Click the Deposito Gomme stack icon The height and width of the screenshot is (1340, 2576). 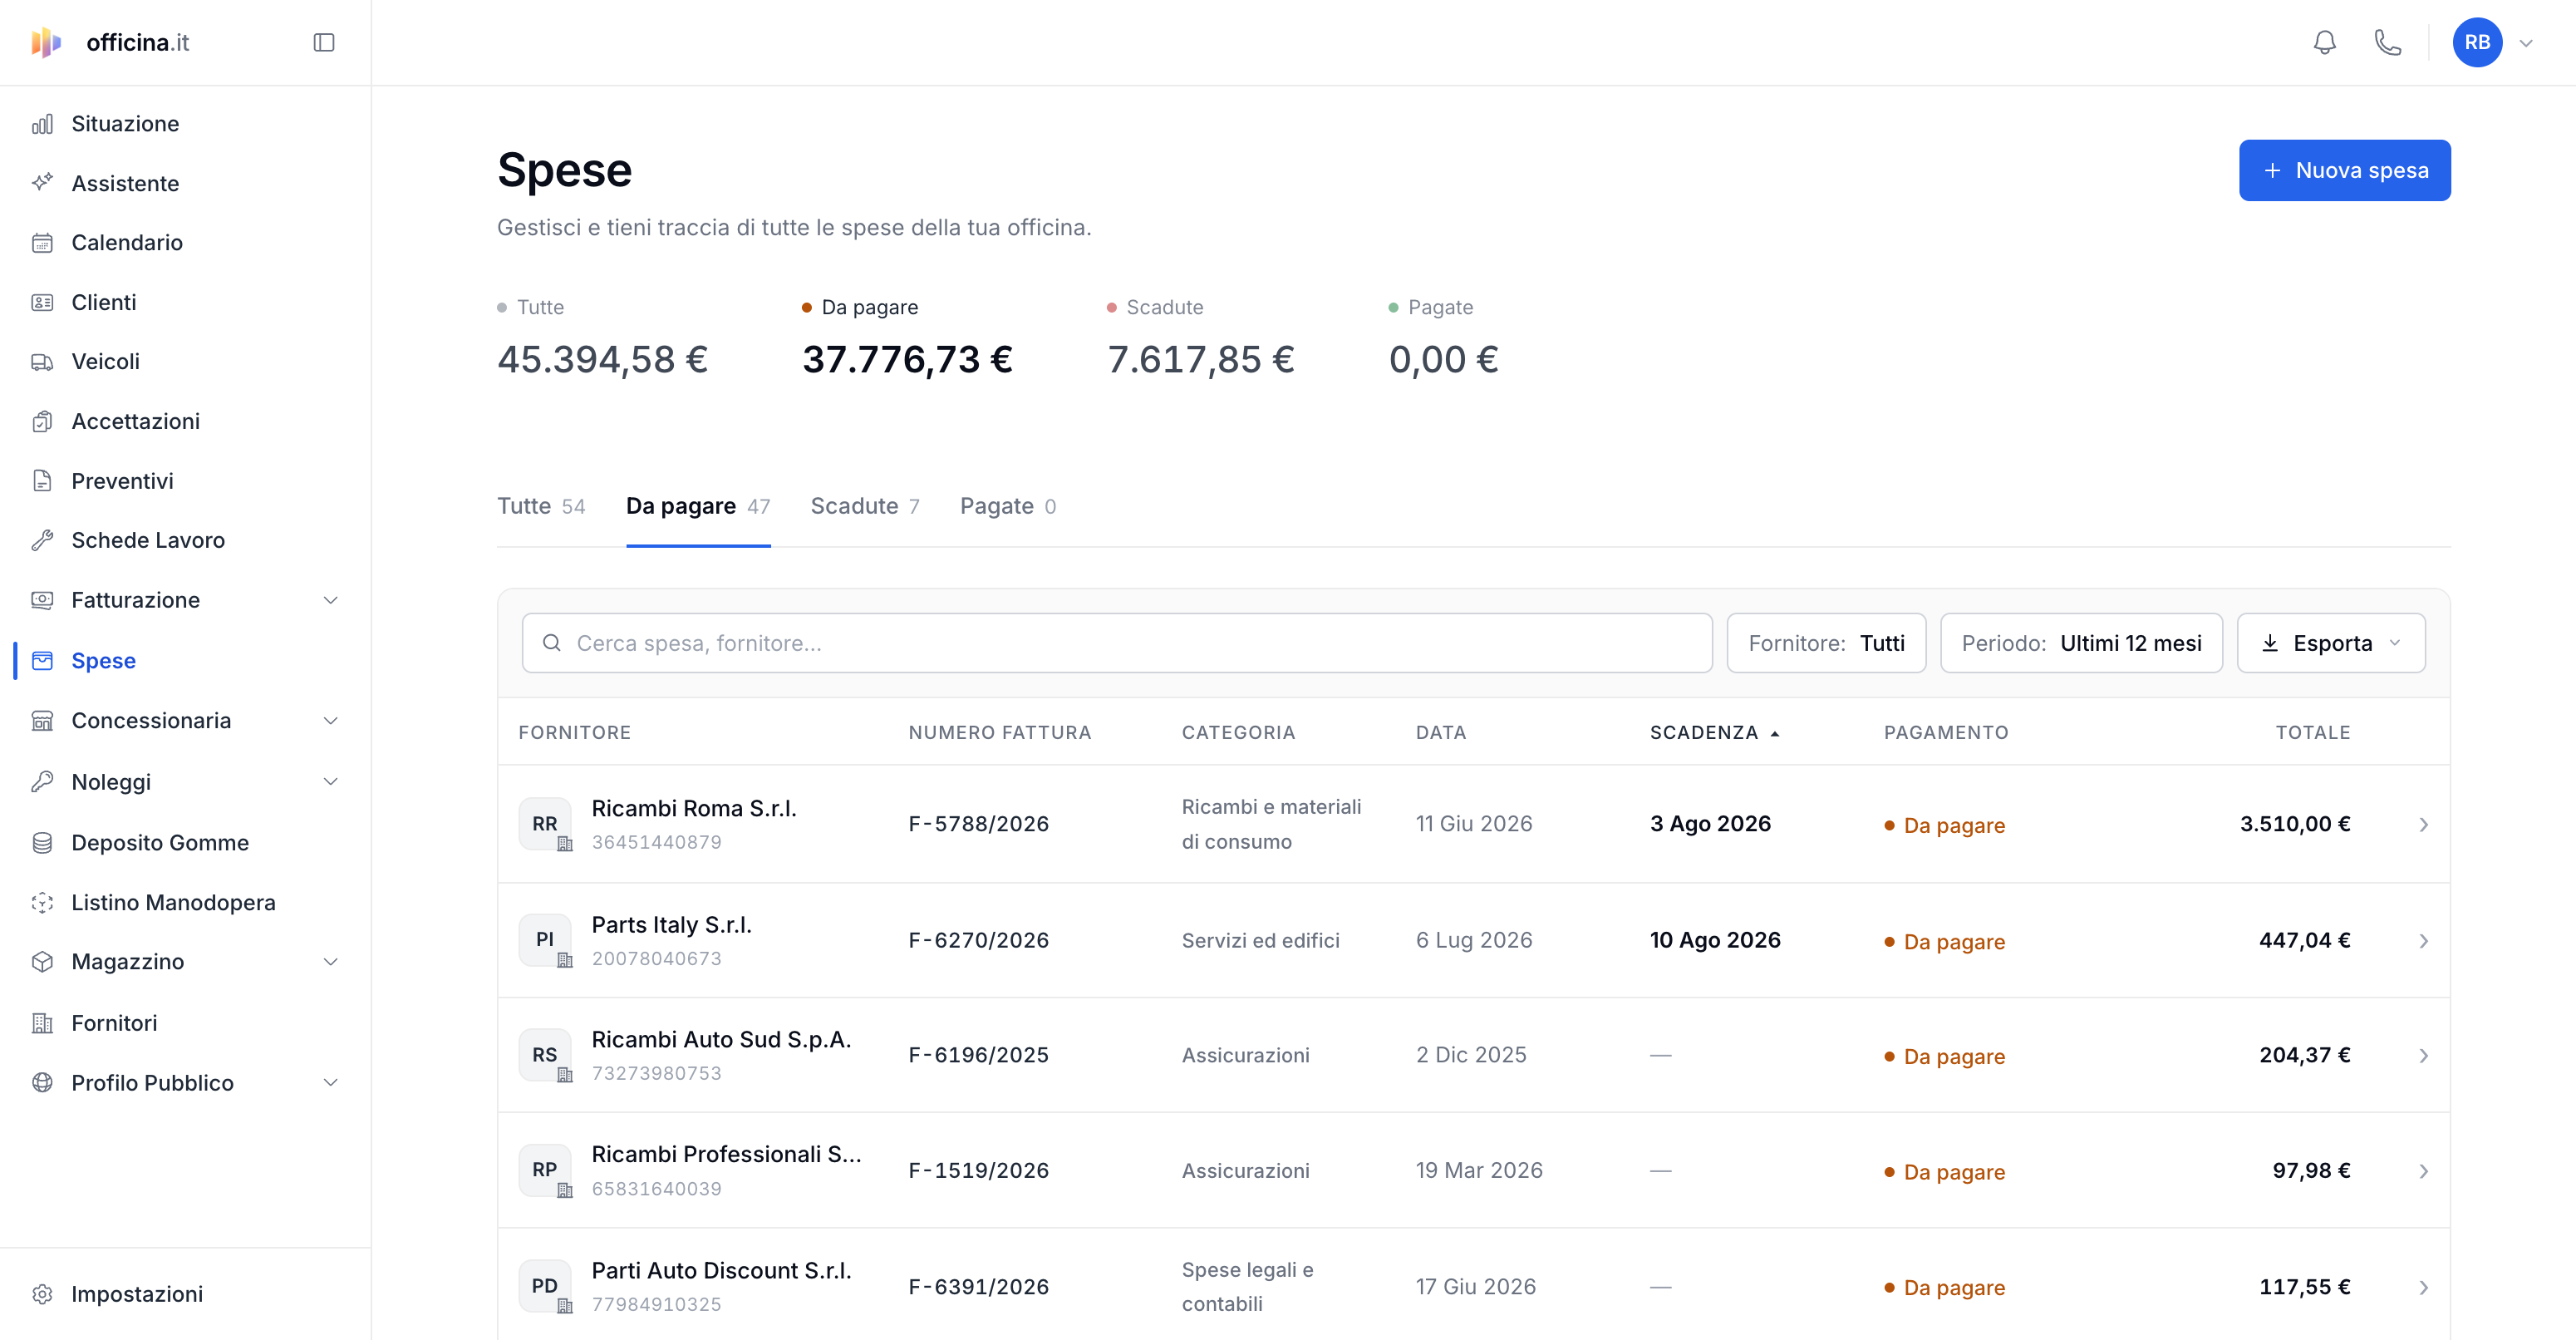(x=42, y=843)
